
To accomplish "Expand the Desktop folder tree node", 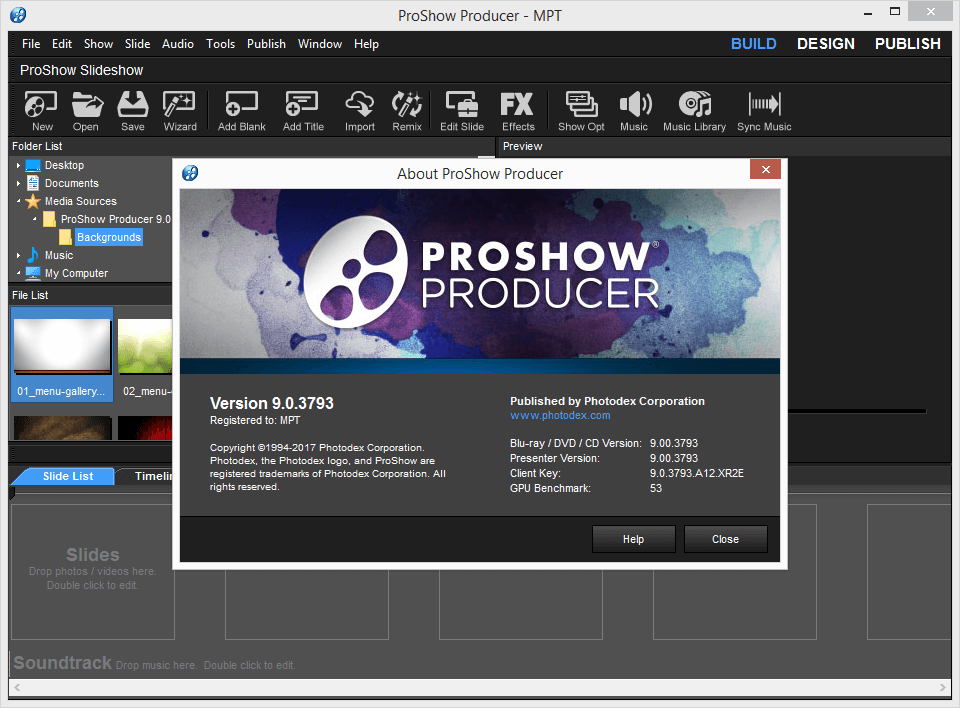I will pyautogui.click(x=18, y=166).
